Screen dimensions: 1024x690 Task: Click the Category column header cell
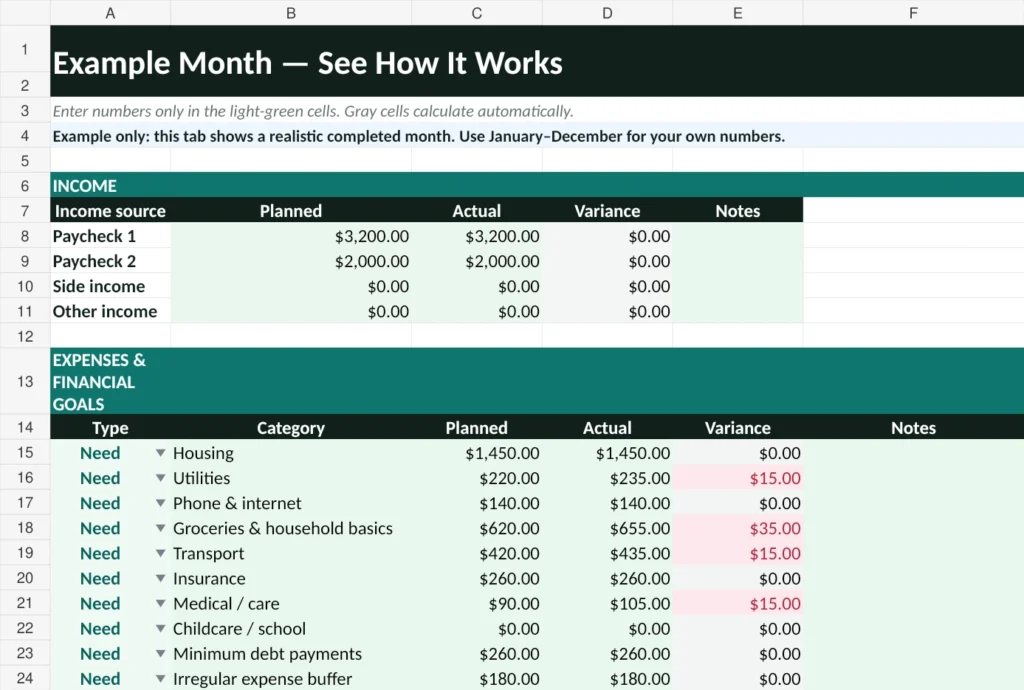coord(291,428)
